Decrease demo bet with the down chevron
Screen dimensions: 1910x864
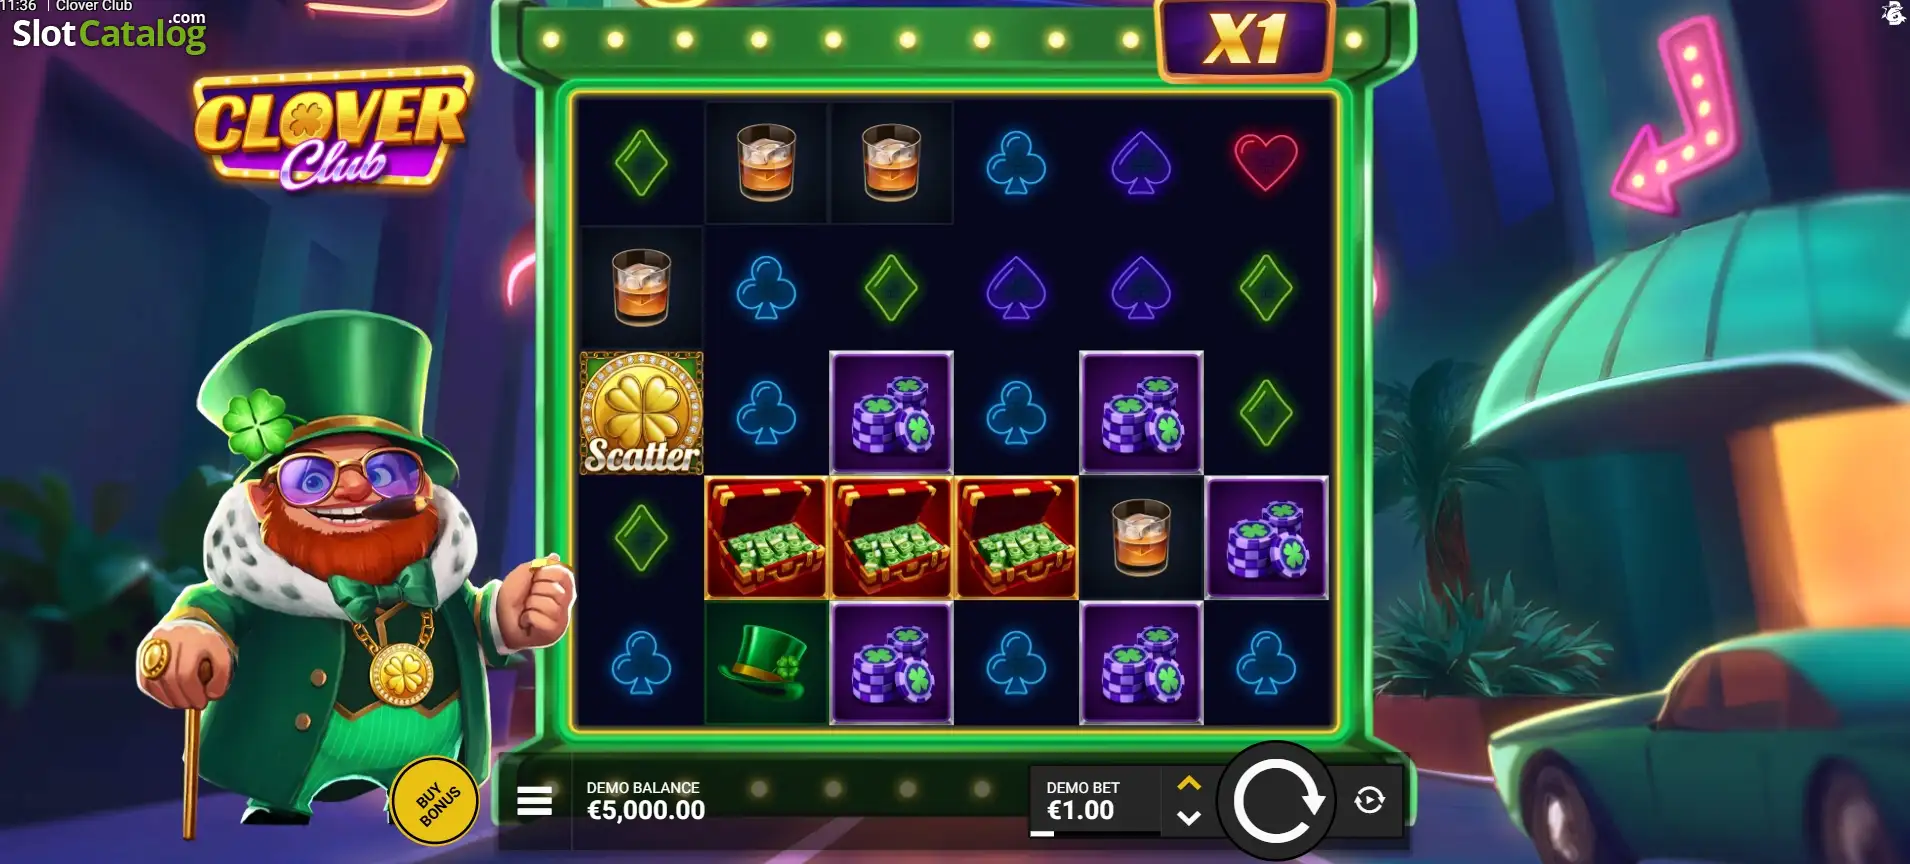pyautogui.click(x=1189, y=817)
